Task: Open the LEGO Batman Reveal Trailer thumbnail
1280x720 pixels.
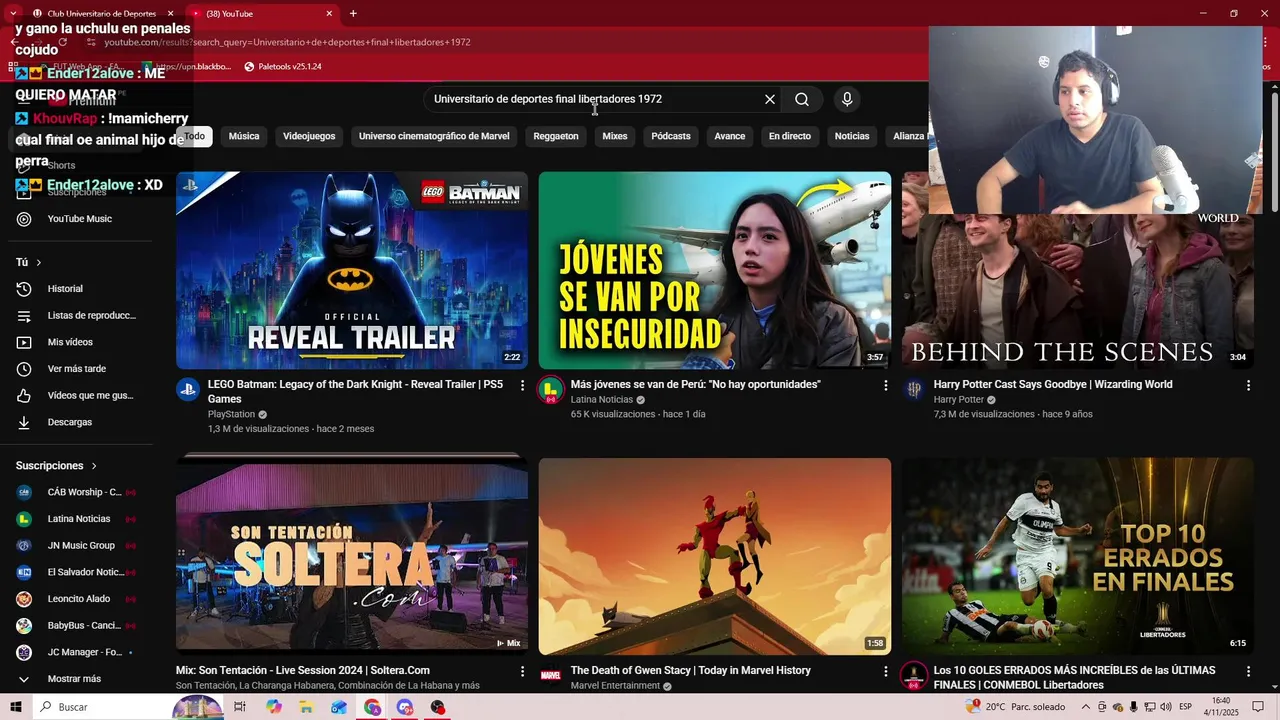Action: point(352,270)
